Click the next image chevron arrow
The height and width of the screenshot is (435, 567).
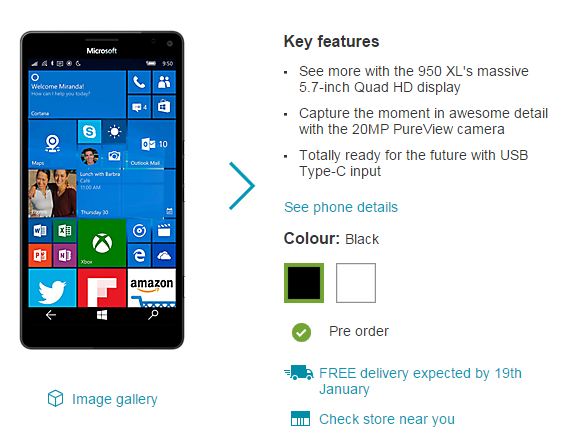[x=242, y=186]
